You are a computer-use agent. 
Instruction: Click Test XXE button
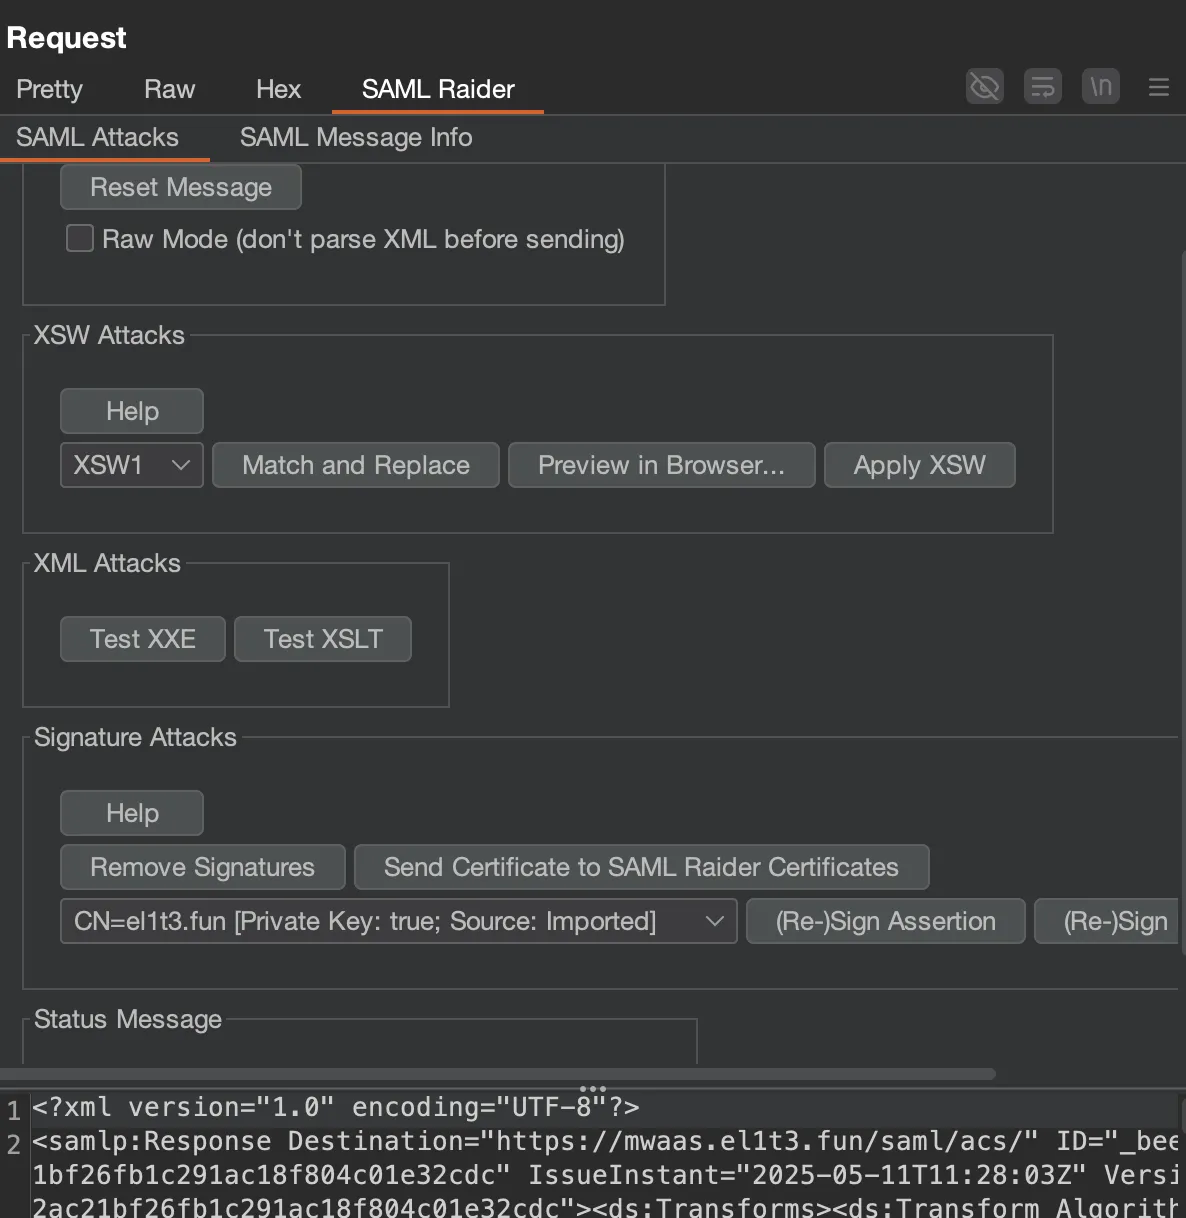coord(143,639)
